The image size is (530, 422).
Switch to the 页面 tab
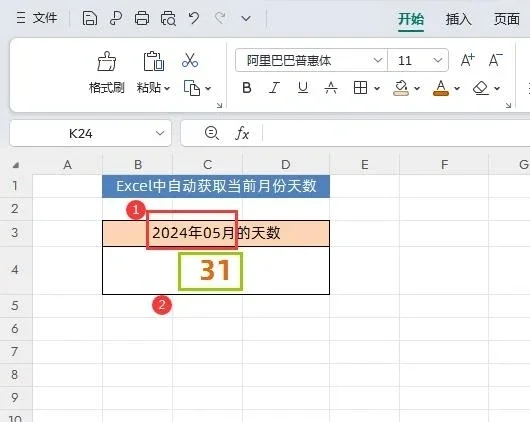click(x=507, y=19)
